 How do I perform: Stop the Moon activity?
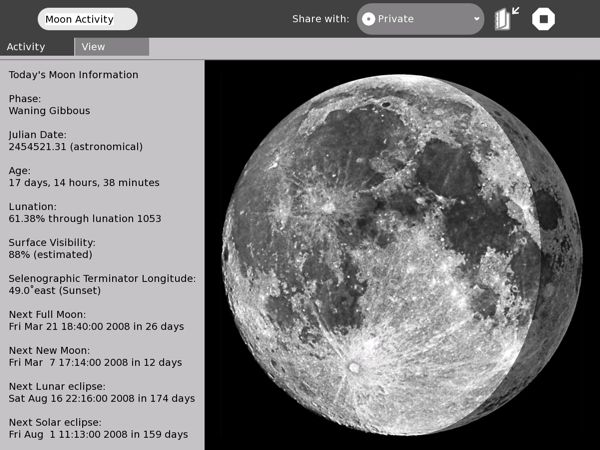coord(543,18)
